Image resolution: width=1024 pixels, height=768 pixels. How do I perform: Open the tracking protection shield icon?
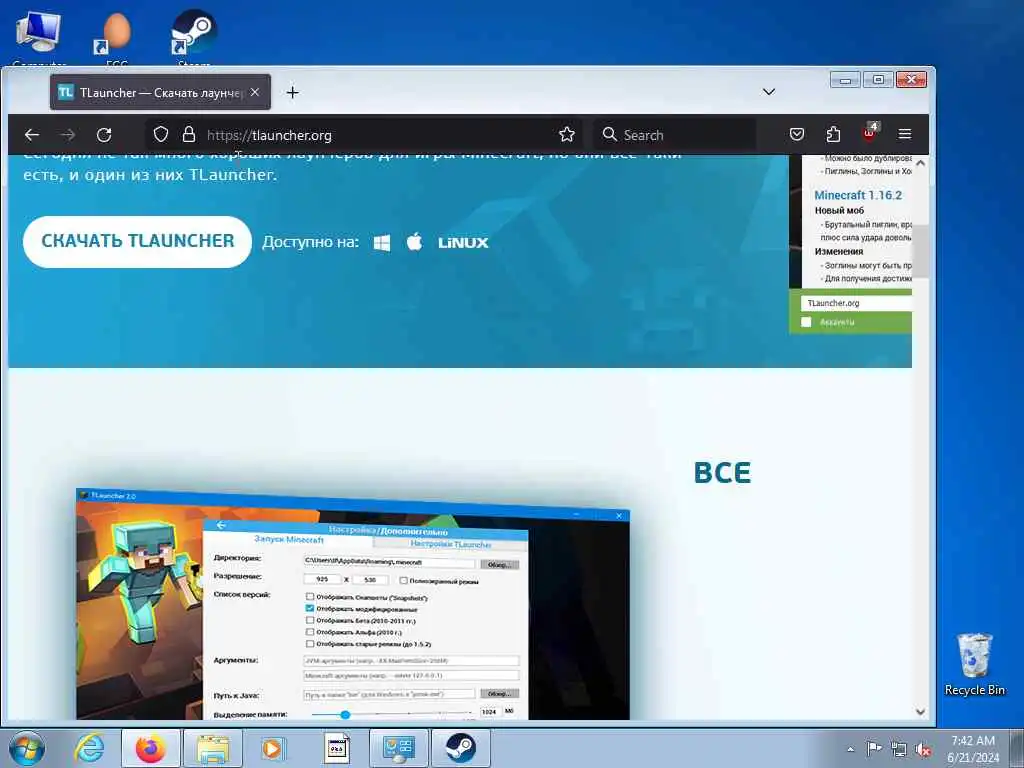[161, 135]
